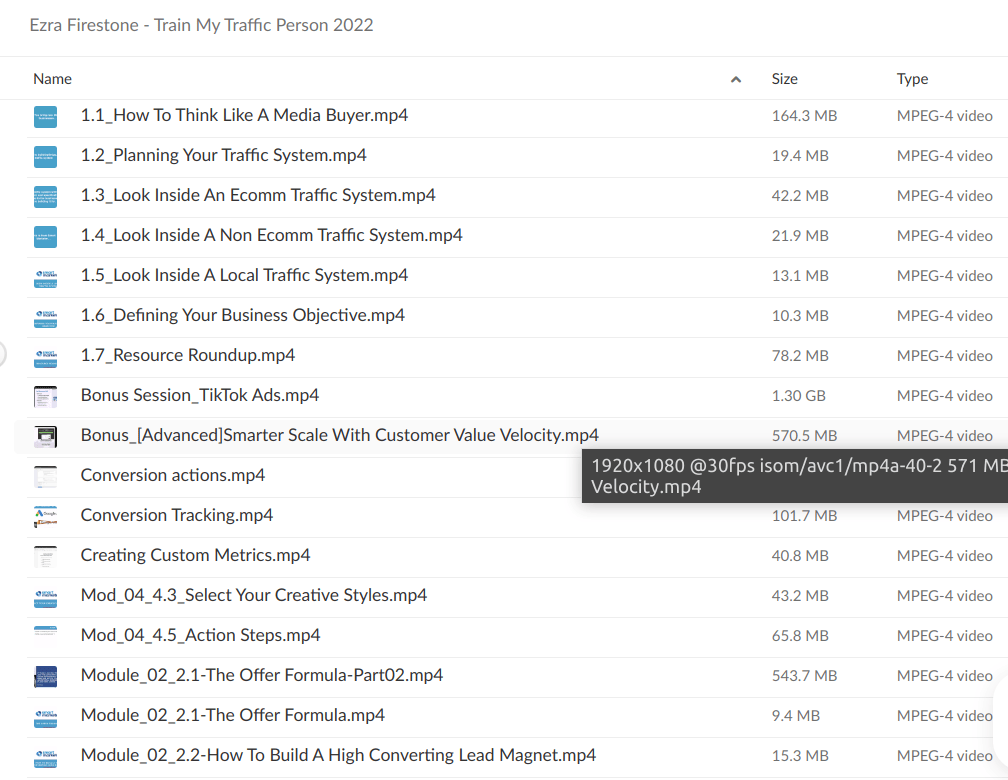
Task: Select the Creating Custom Metrics file icon
Action: pos(45,555)
